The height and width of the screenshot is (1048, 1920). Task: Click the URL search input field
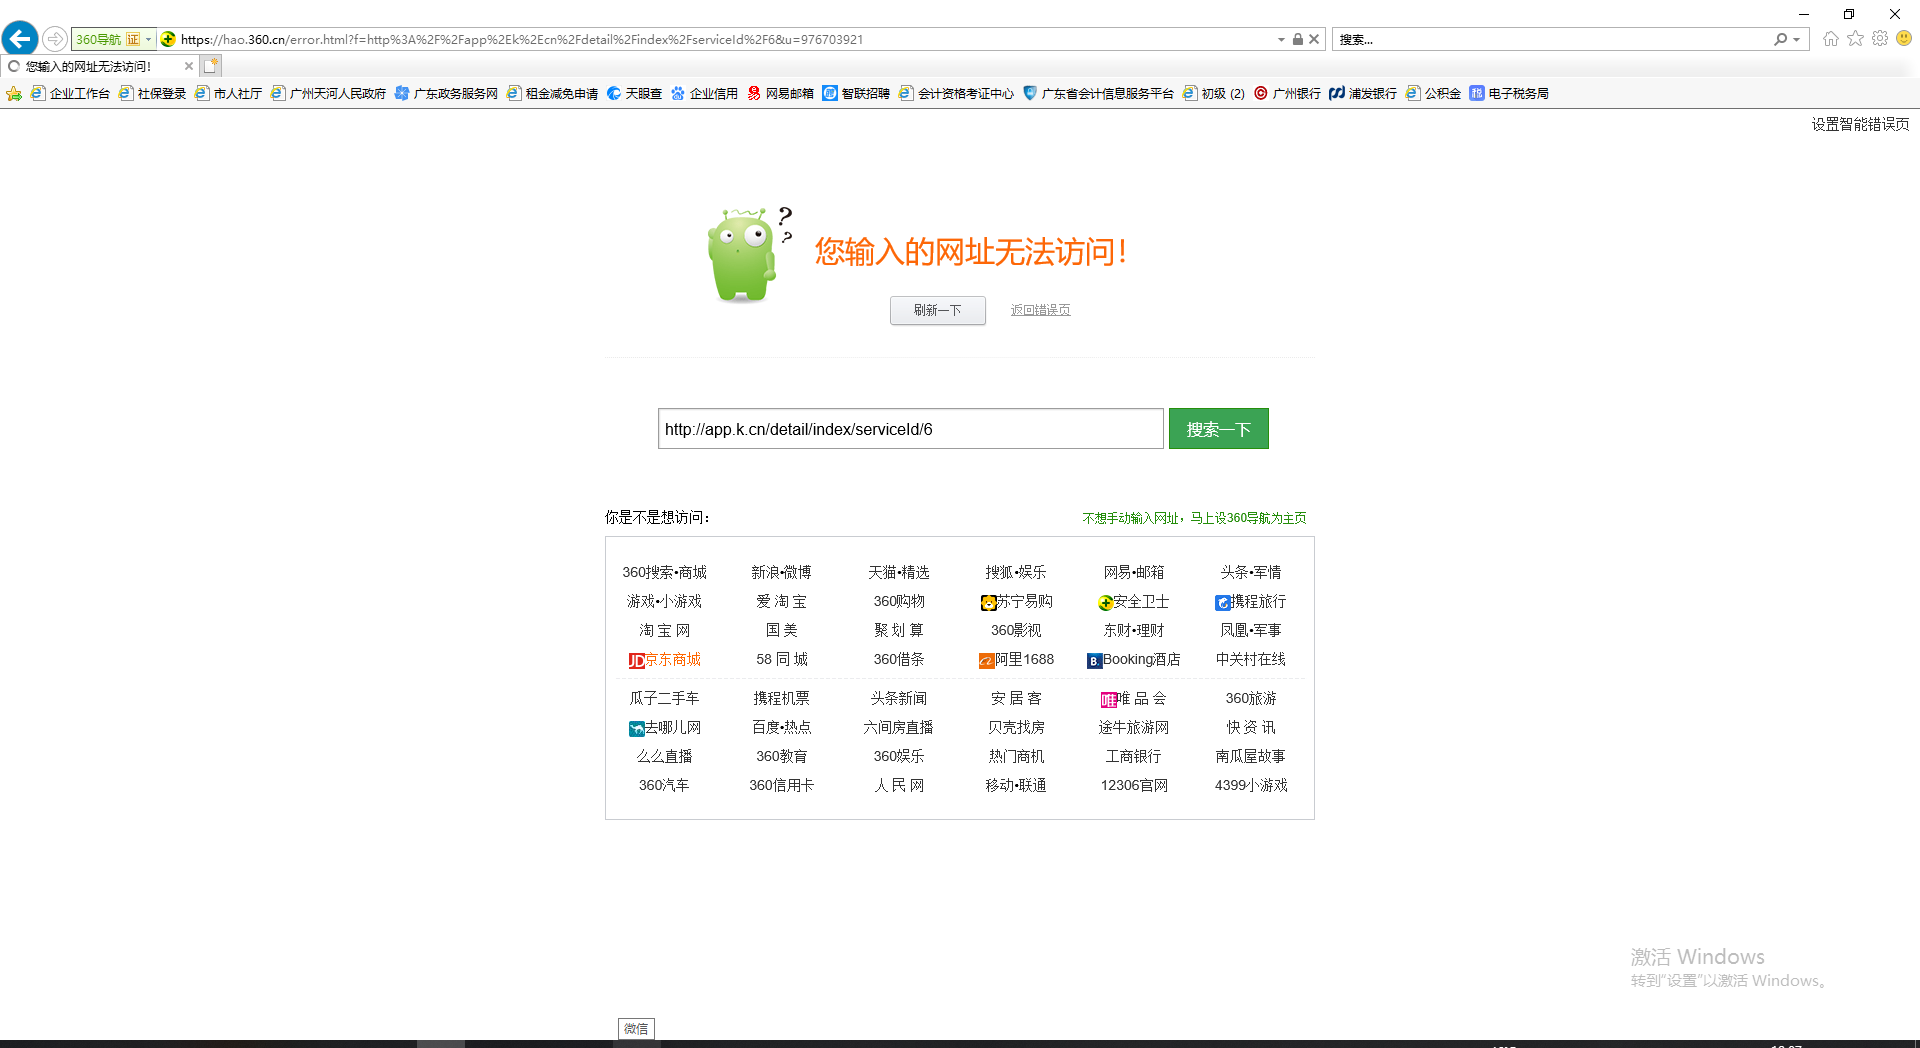pos(911,429)
